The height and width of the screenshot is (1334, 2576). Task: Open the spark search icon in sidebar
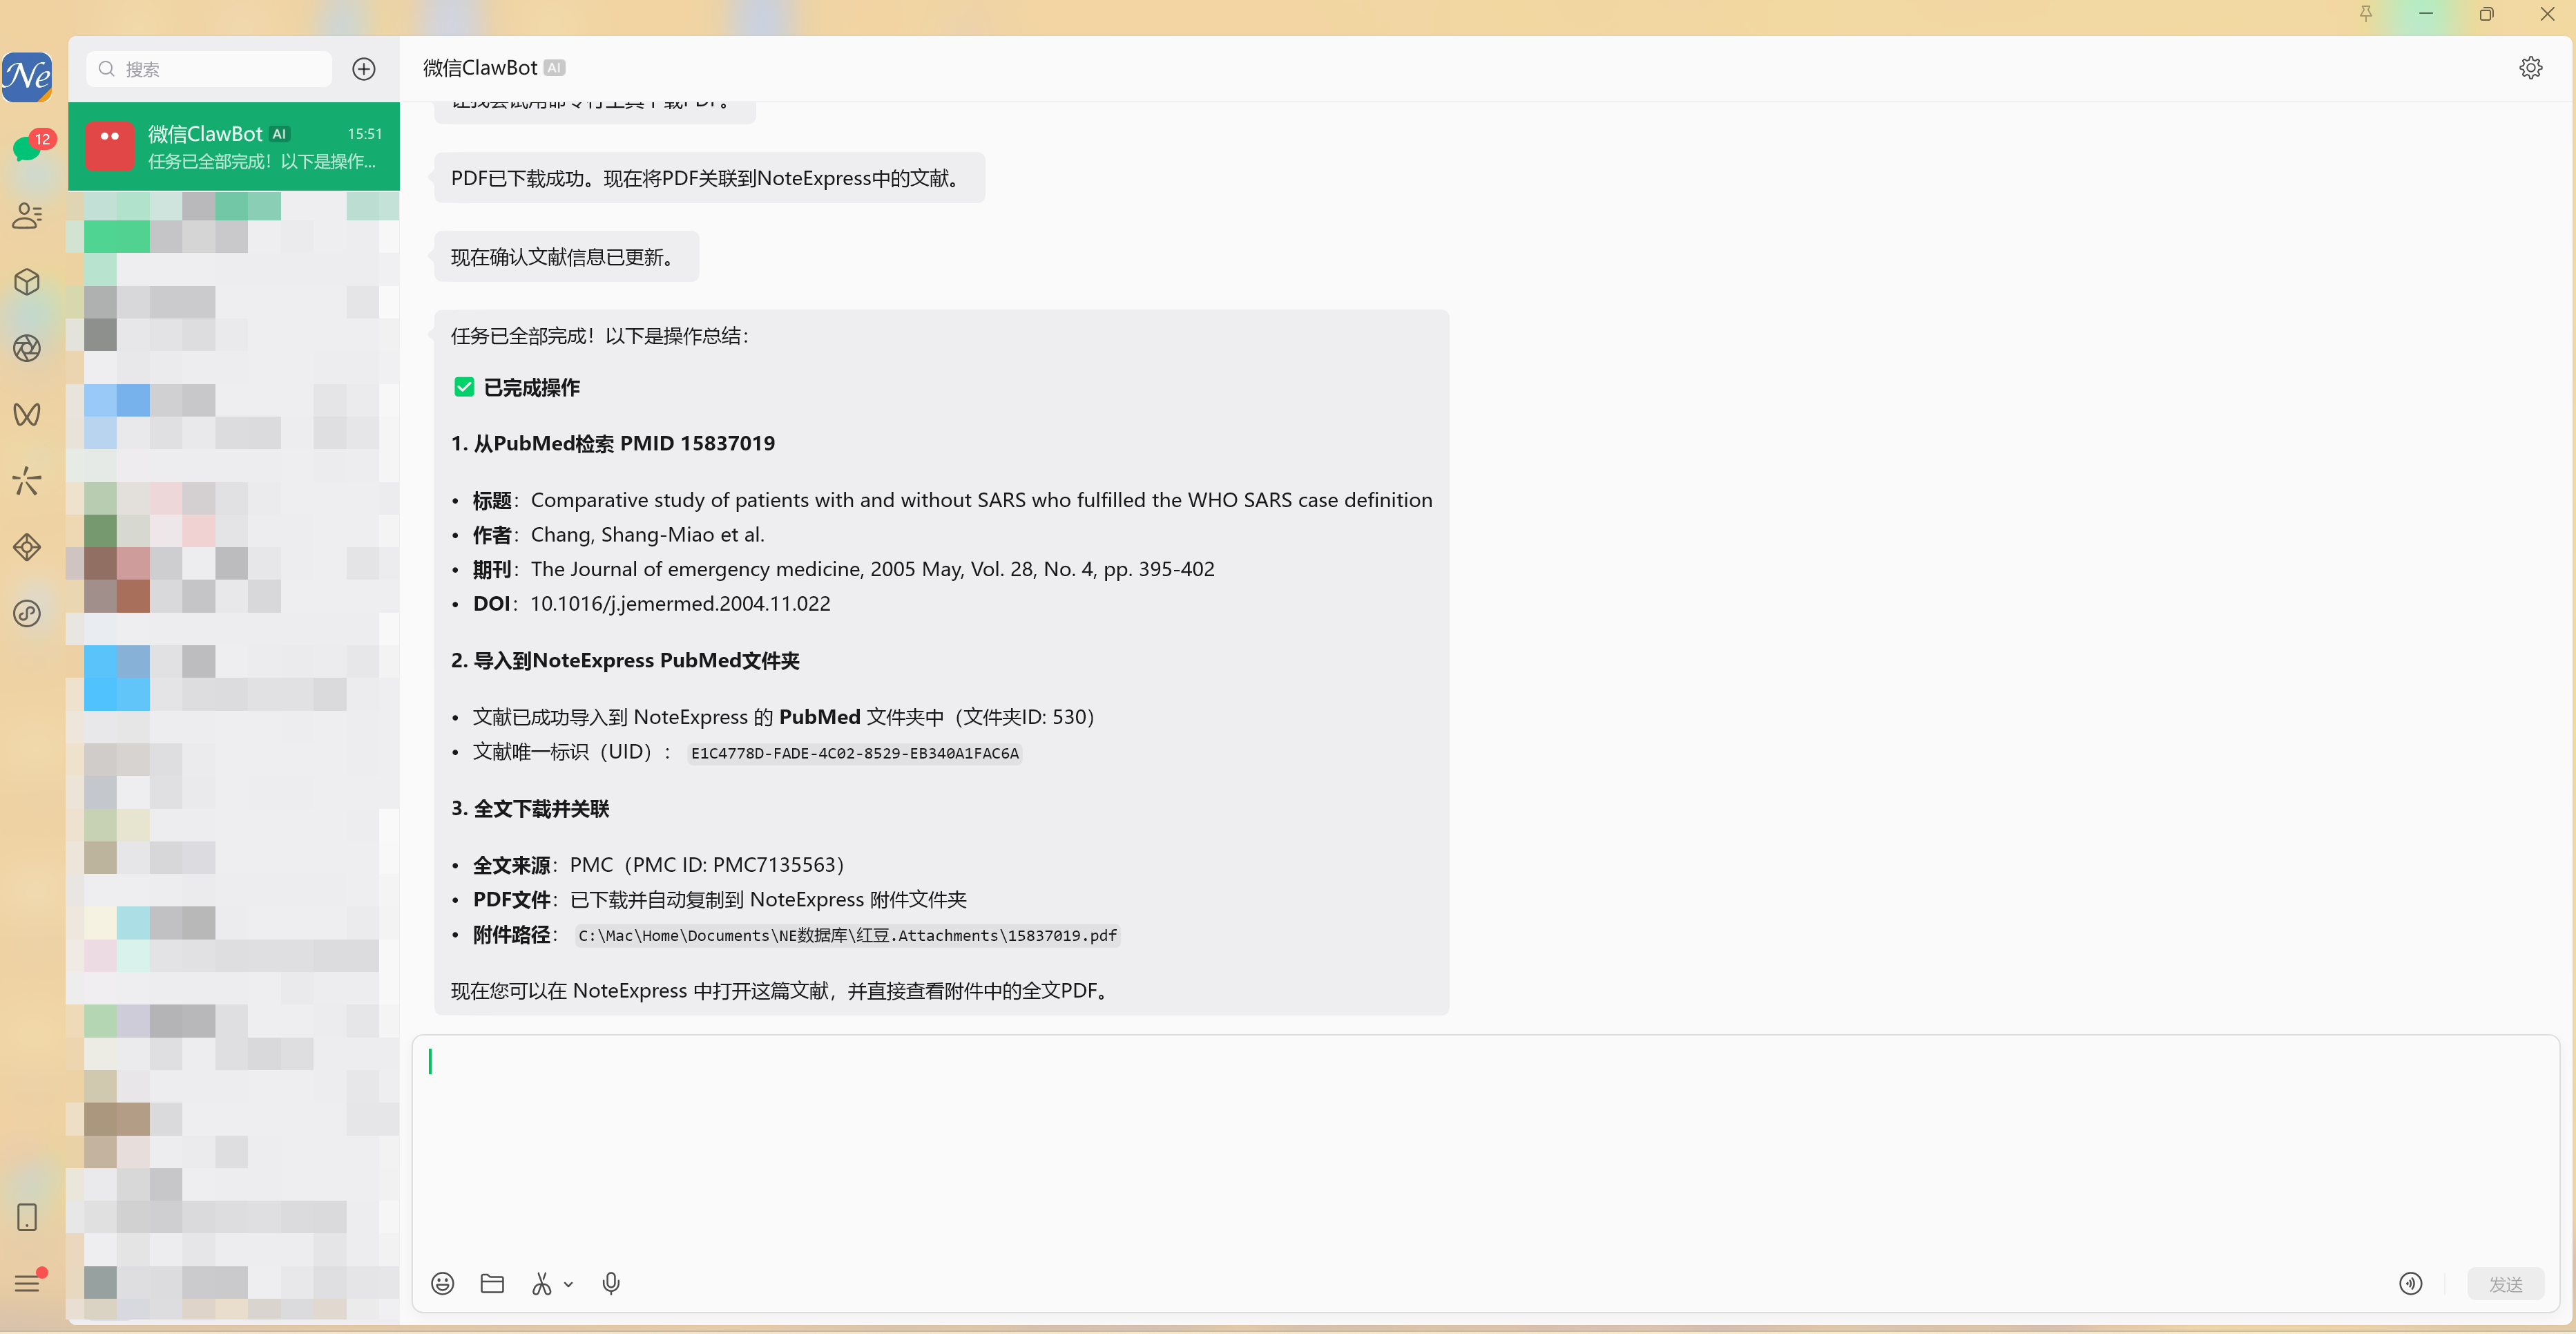(x=27, y=481)
